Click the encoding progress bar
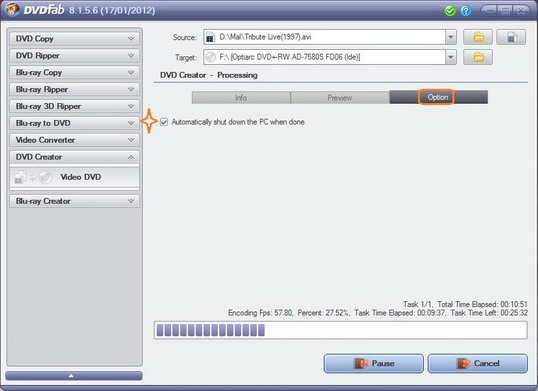Viewport: 538px width, 391px height. [340, 330]
